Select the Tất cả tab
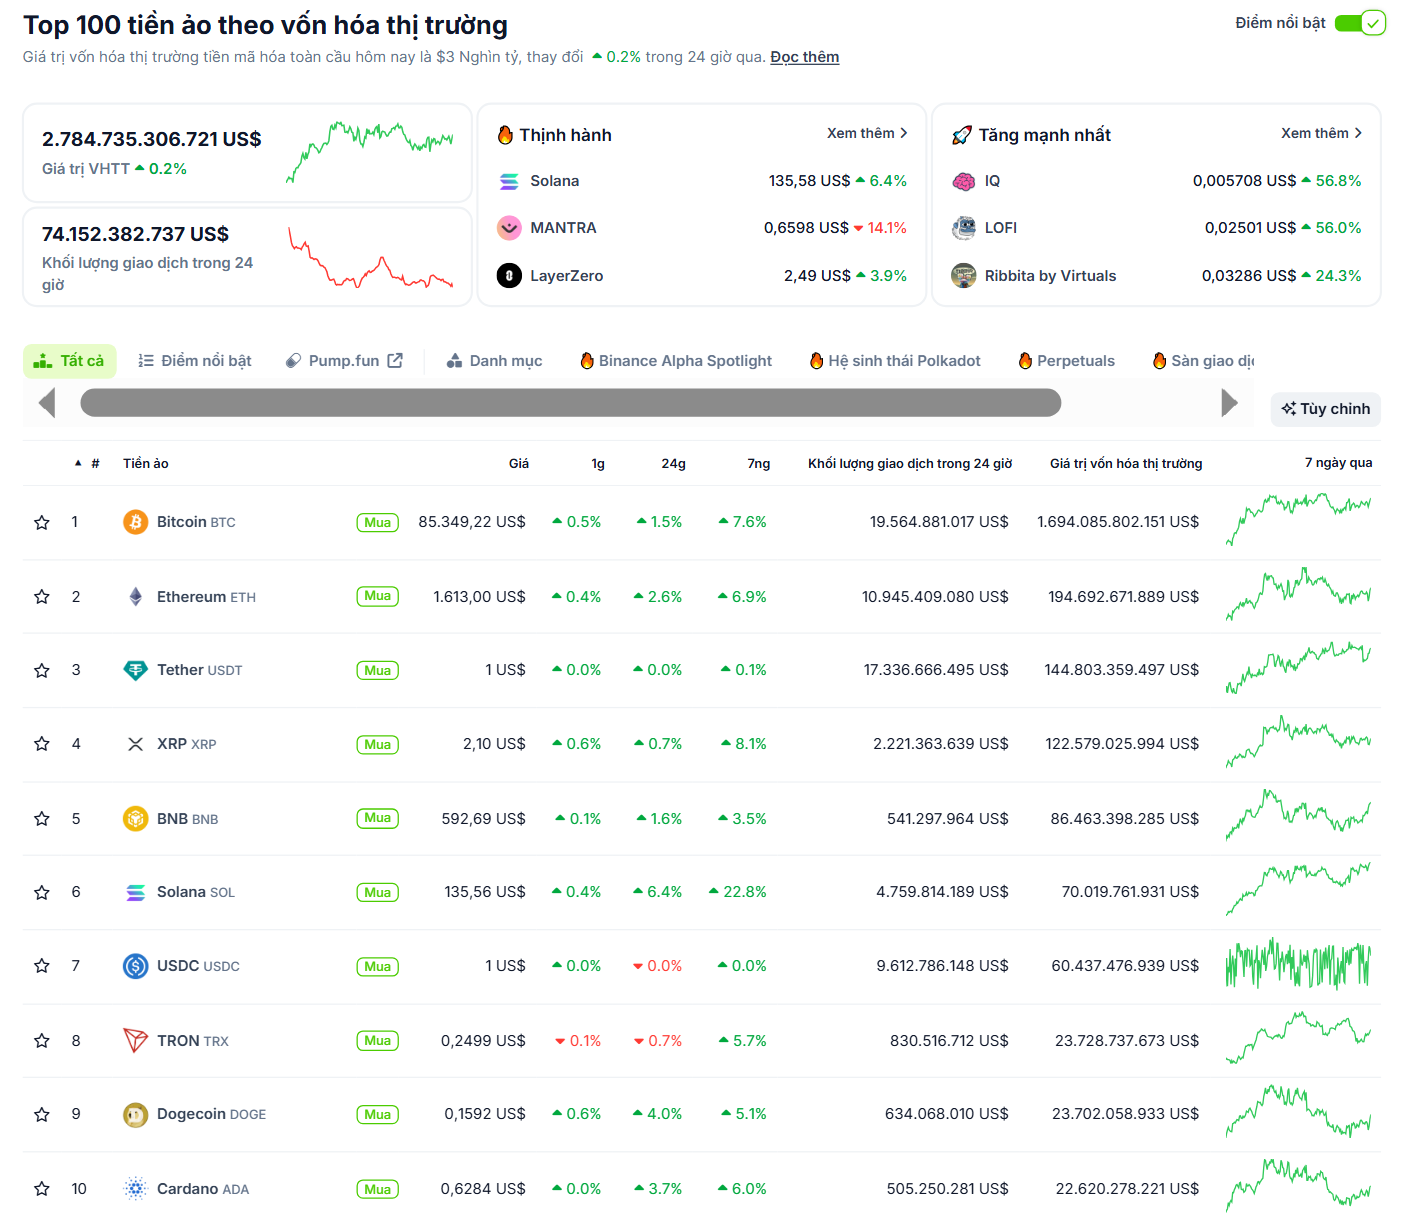The image size is (1401, 1225). [x=70, y=361]
